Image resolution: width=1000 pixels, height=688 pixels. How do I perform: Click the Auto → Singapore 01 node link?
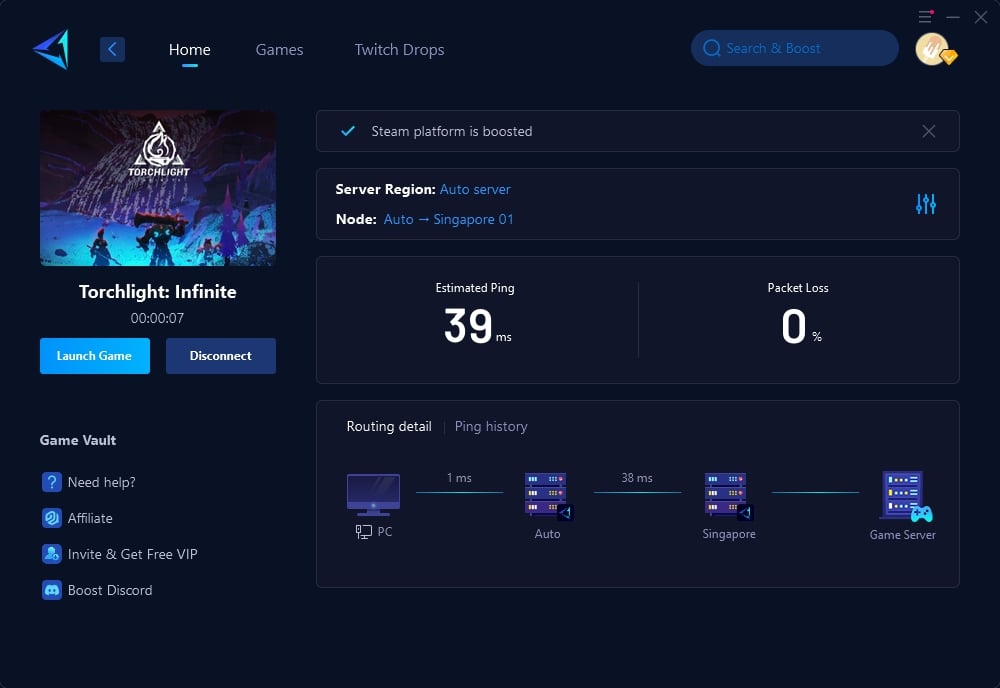[x=448, y=219]
